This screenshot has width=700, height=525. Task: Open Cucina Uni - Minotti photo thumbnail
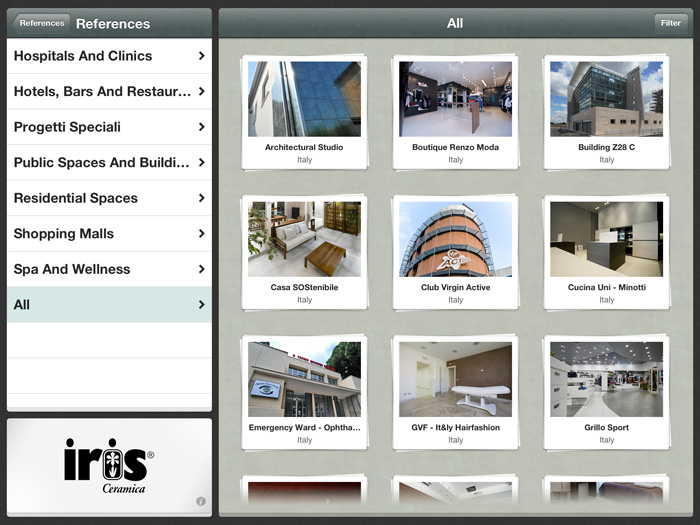tap(606, 239)
